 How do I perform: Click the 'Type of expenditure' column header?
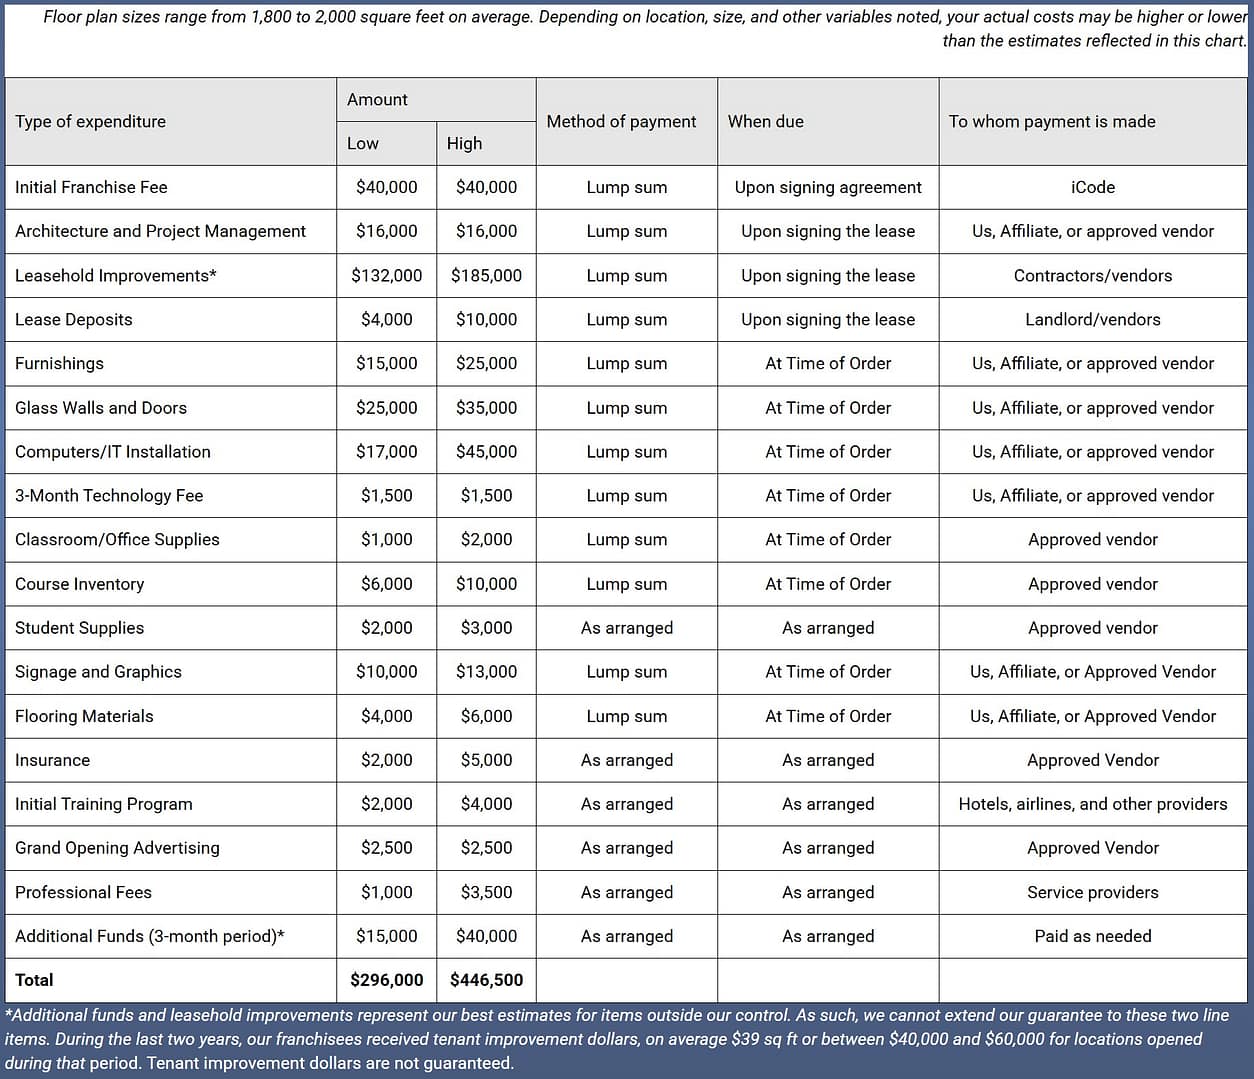[90, 121]
